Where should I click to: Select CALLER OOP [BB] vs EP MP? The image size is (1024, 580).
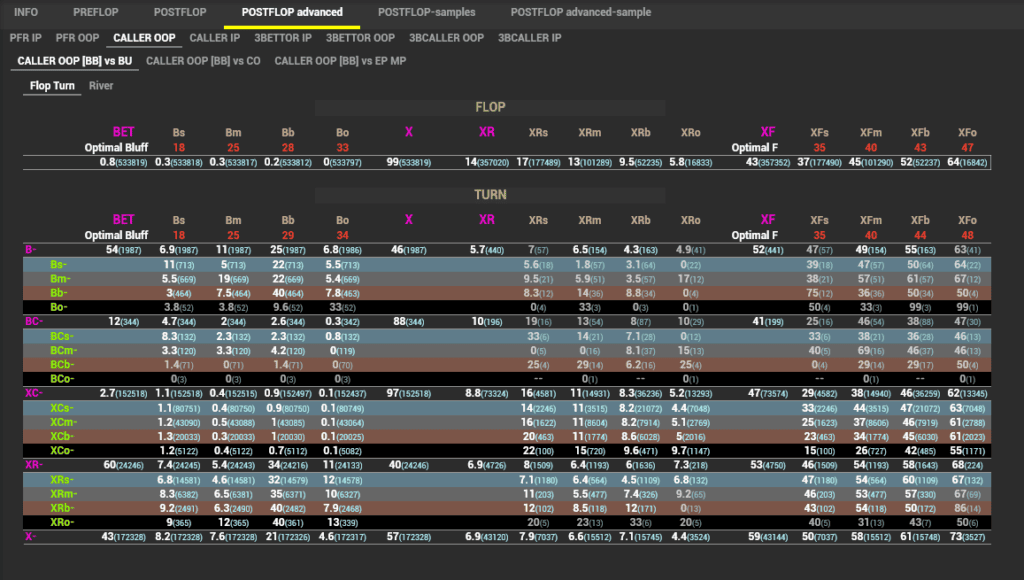pyautogui.click(x=340, y=61)
